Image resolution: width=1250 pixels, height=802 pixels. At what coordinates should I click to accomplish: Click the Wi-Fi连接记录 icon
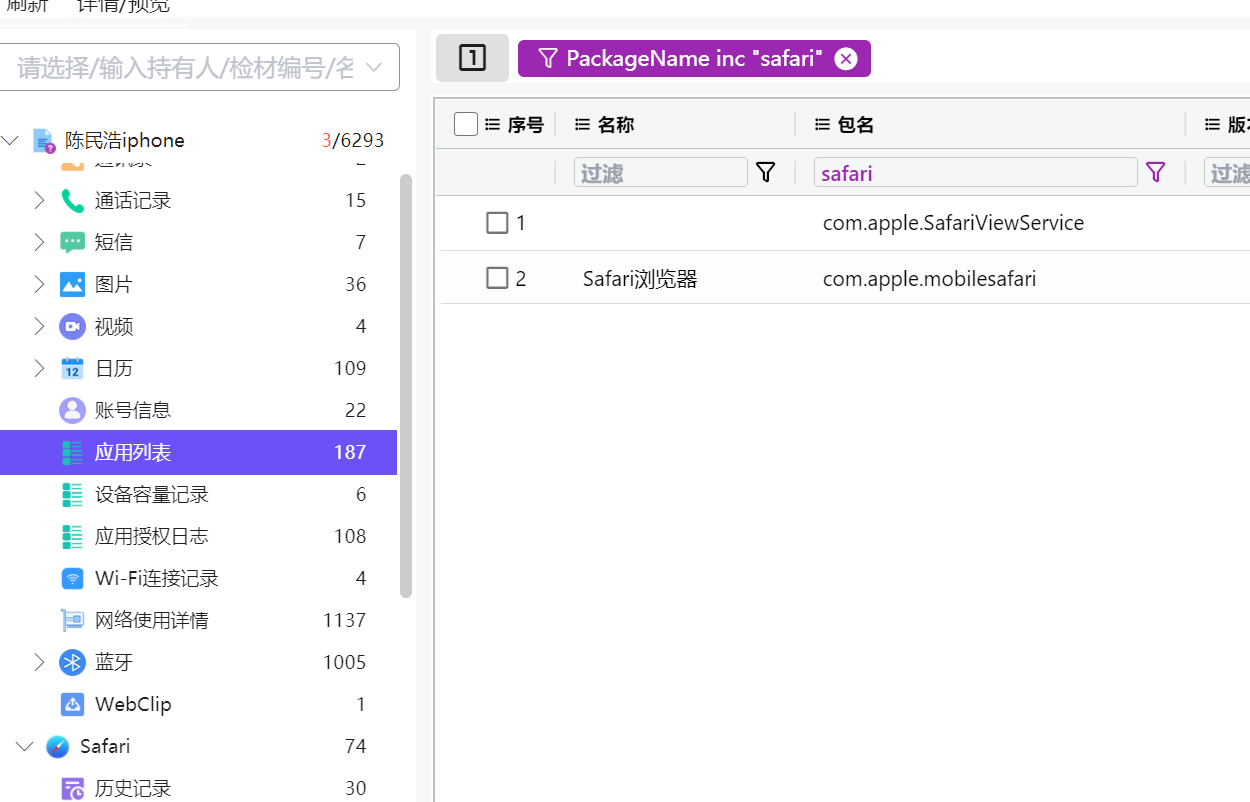click(72, 578)
